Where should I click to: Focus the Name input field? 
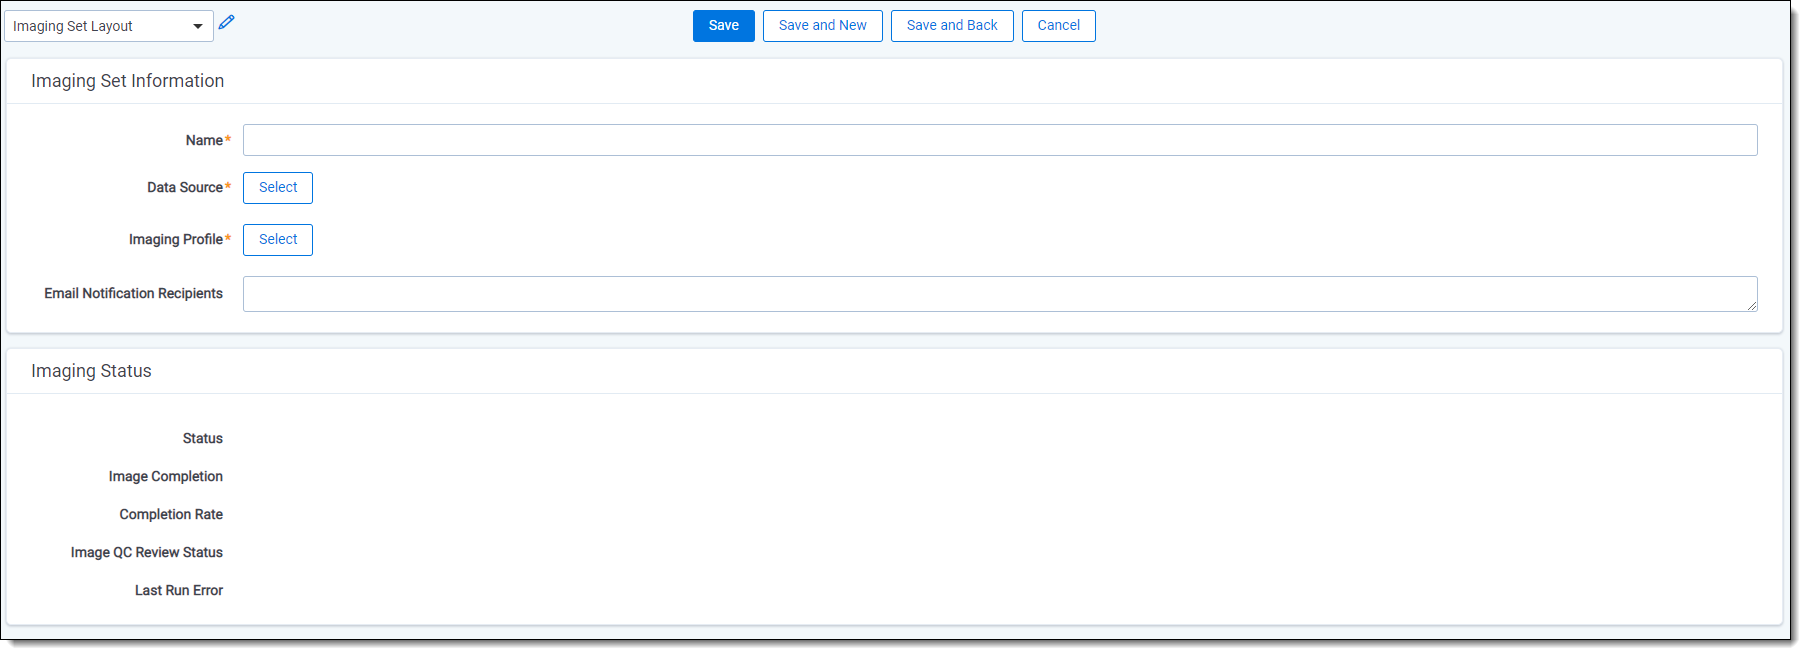[x=999, y=140]
